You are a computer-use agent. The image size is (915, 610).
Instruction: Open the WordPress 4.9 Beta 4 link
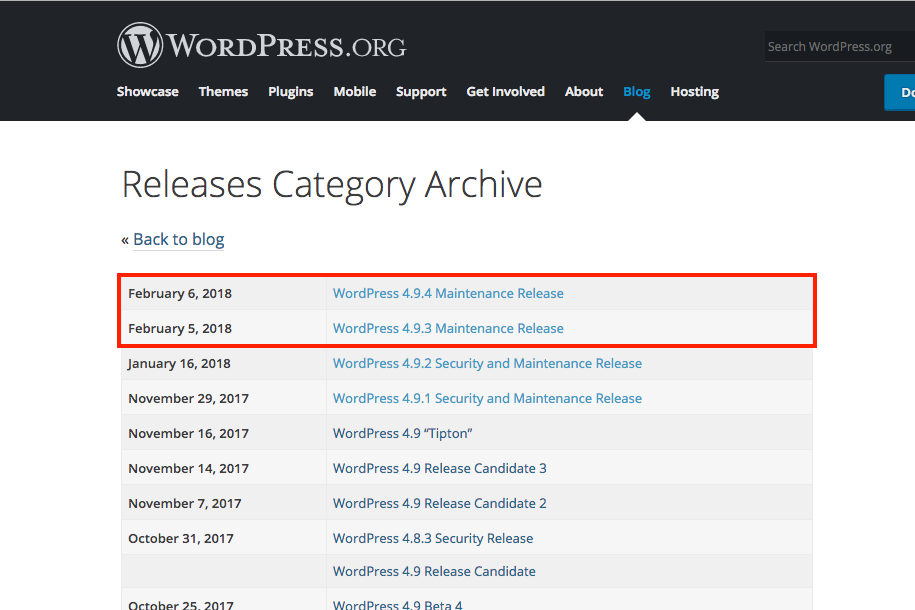[397, 605]
